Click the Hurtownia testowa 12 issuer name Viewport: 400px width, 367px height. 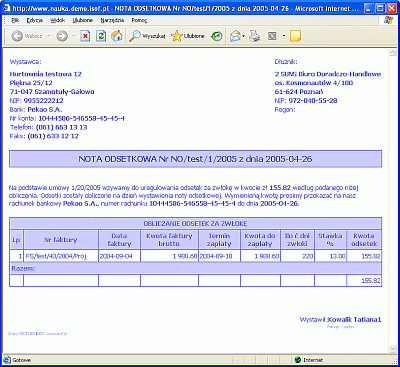tap(45, 74)
